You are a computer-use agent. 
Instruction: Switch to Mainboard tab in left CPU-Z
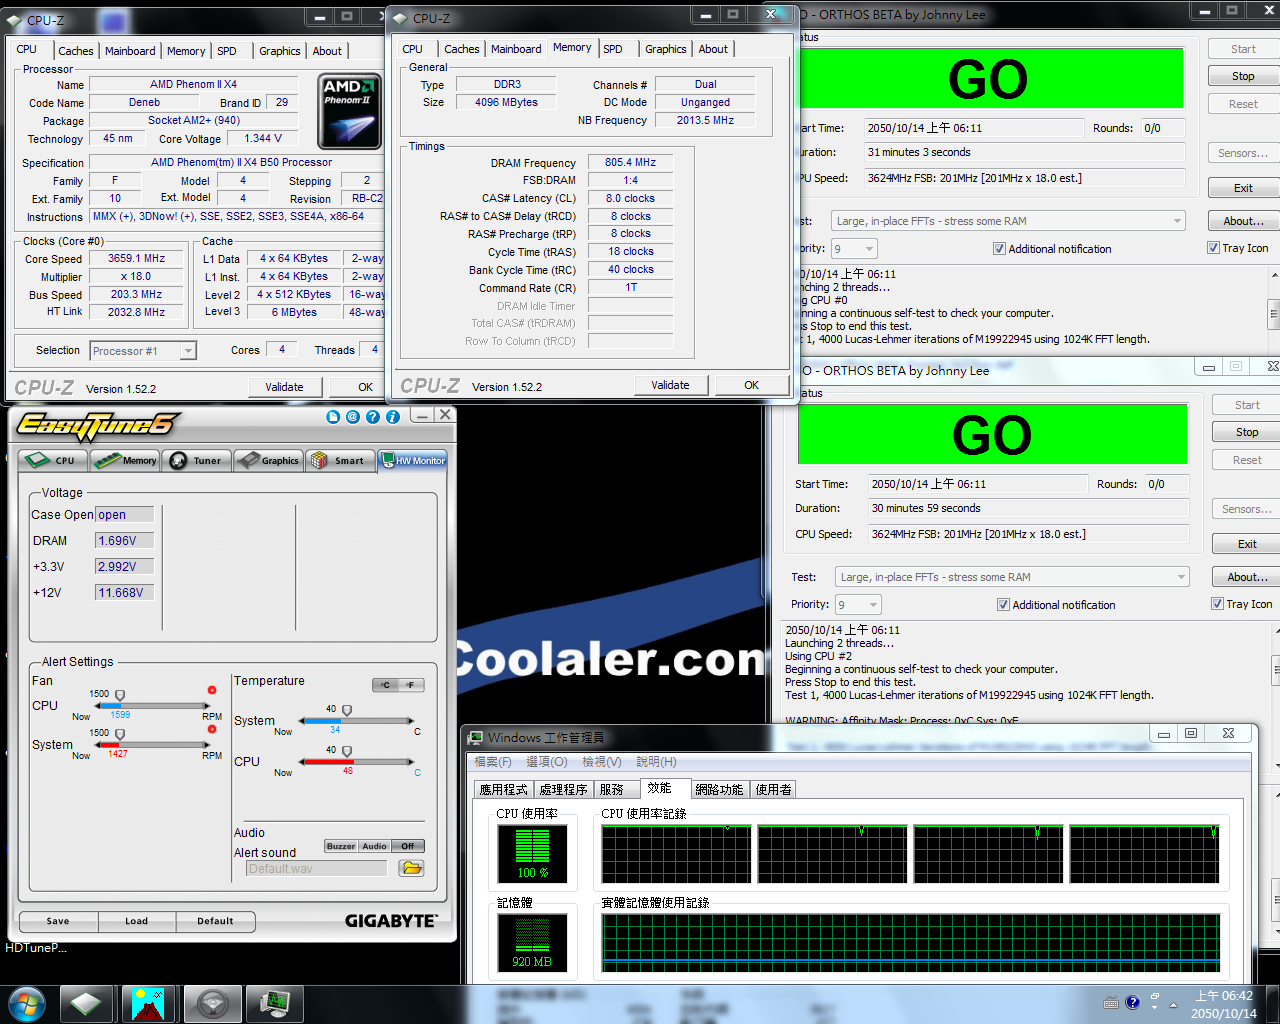[130, 51]
